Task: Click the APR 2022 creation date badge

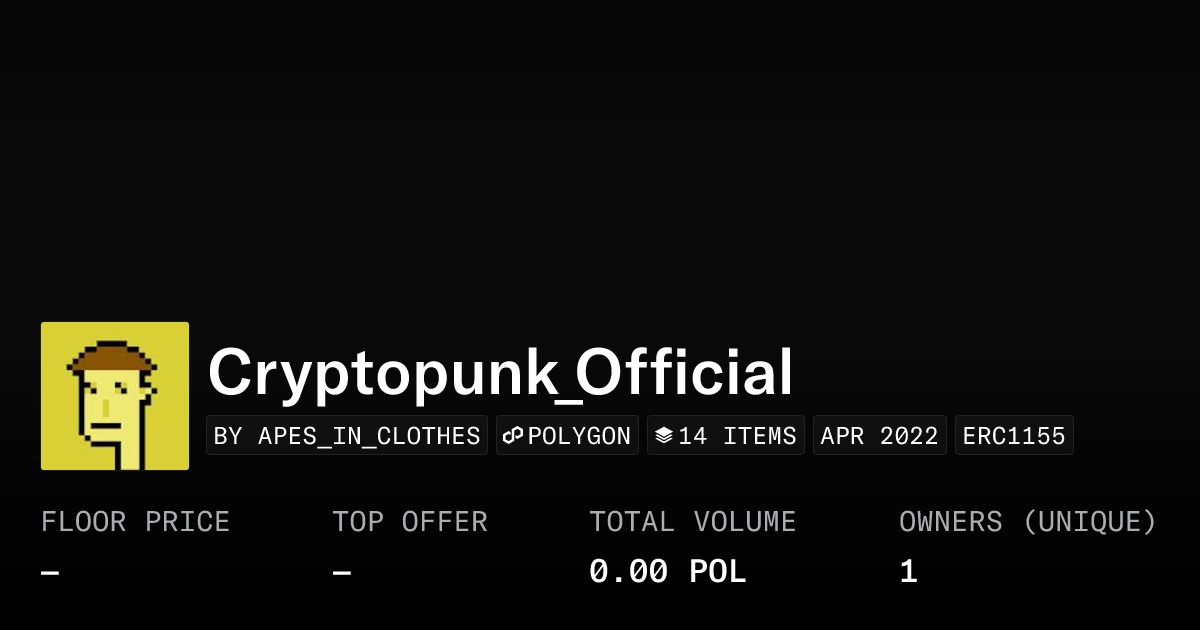Action: pos(879,436)
